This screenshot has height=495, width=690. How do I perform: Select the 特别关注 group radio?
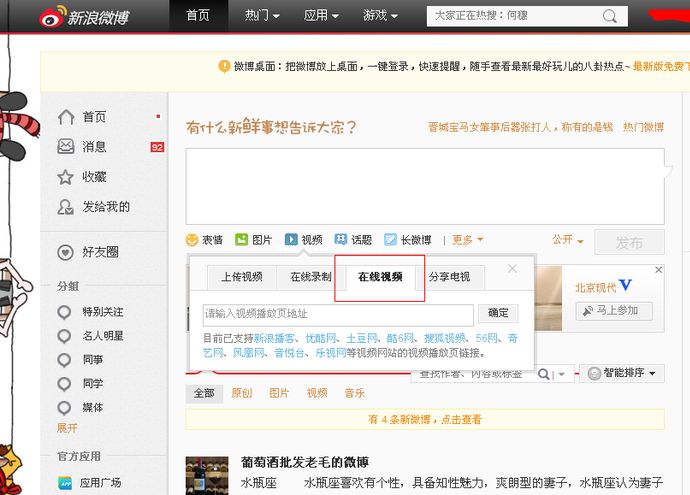tap(65, 312)
